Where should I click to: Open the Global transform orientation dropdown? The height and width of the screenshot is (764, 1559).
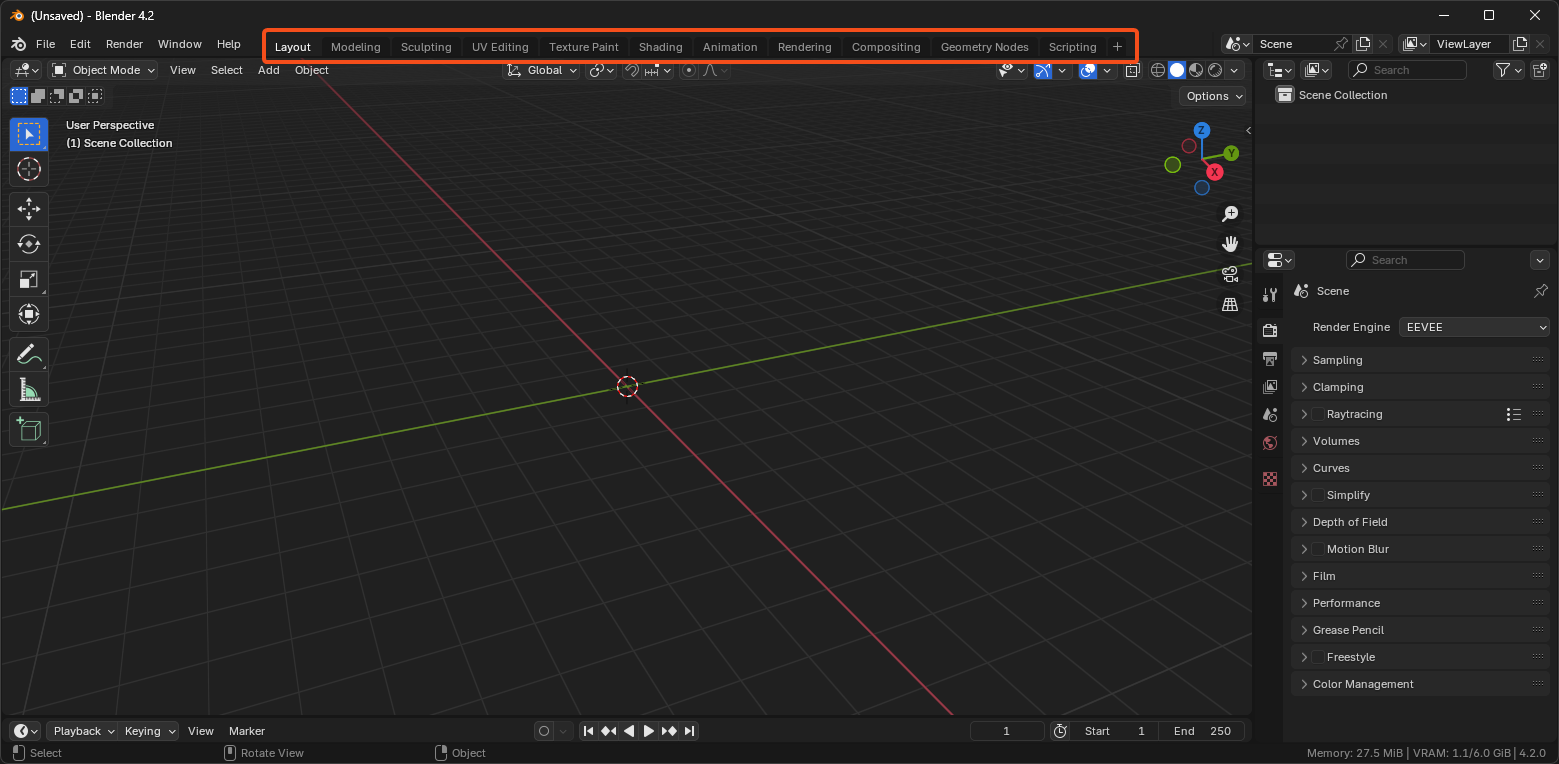point(541,70)
